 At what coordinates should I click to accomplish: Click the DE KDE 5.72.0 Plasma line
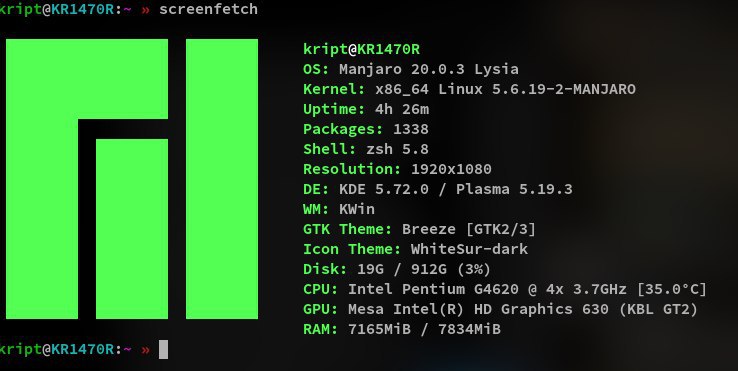[x=438, y=189]
